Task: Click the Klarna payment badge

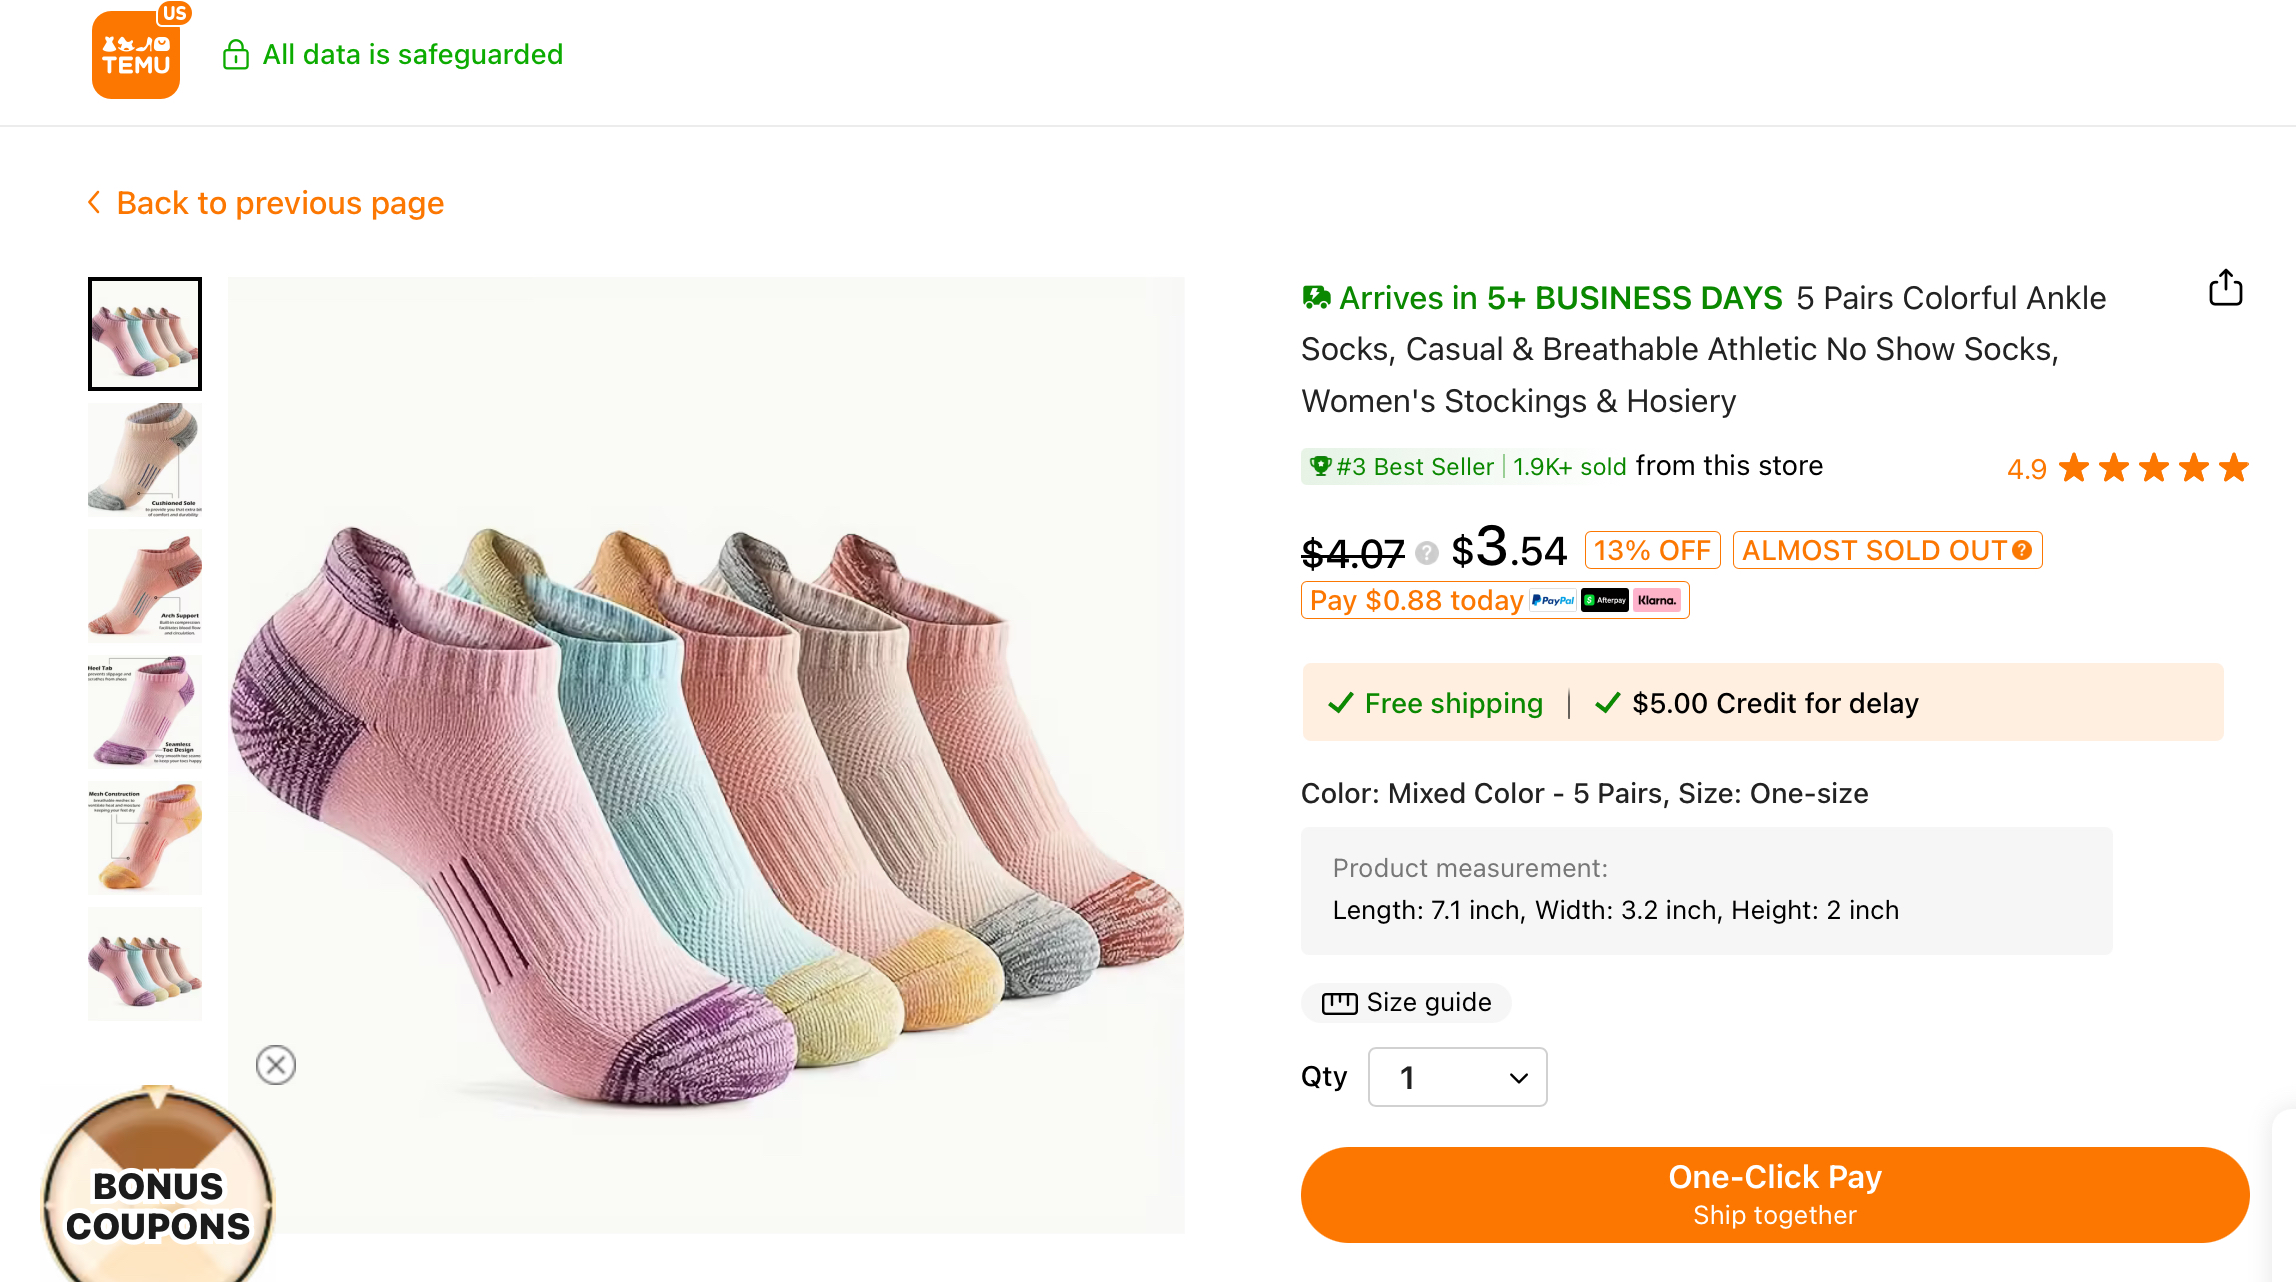Action: [x=1657, y=600]
